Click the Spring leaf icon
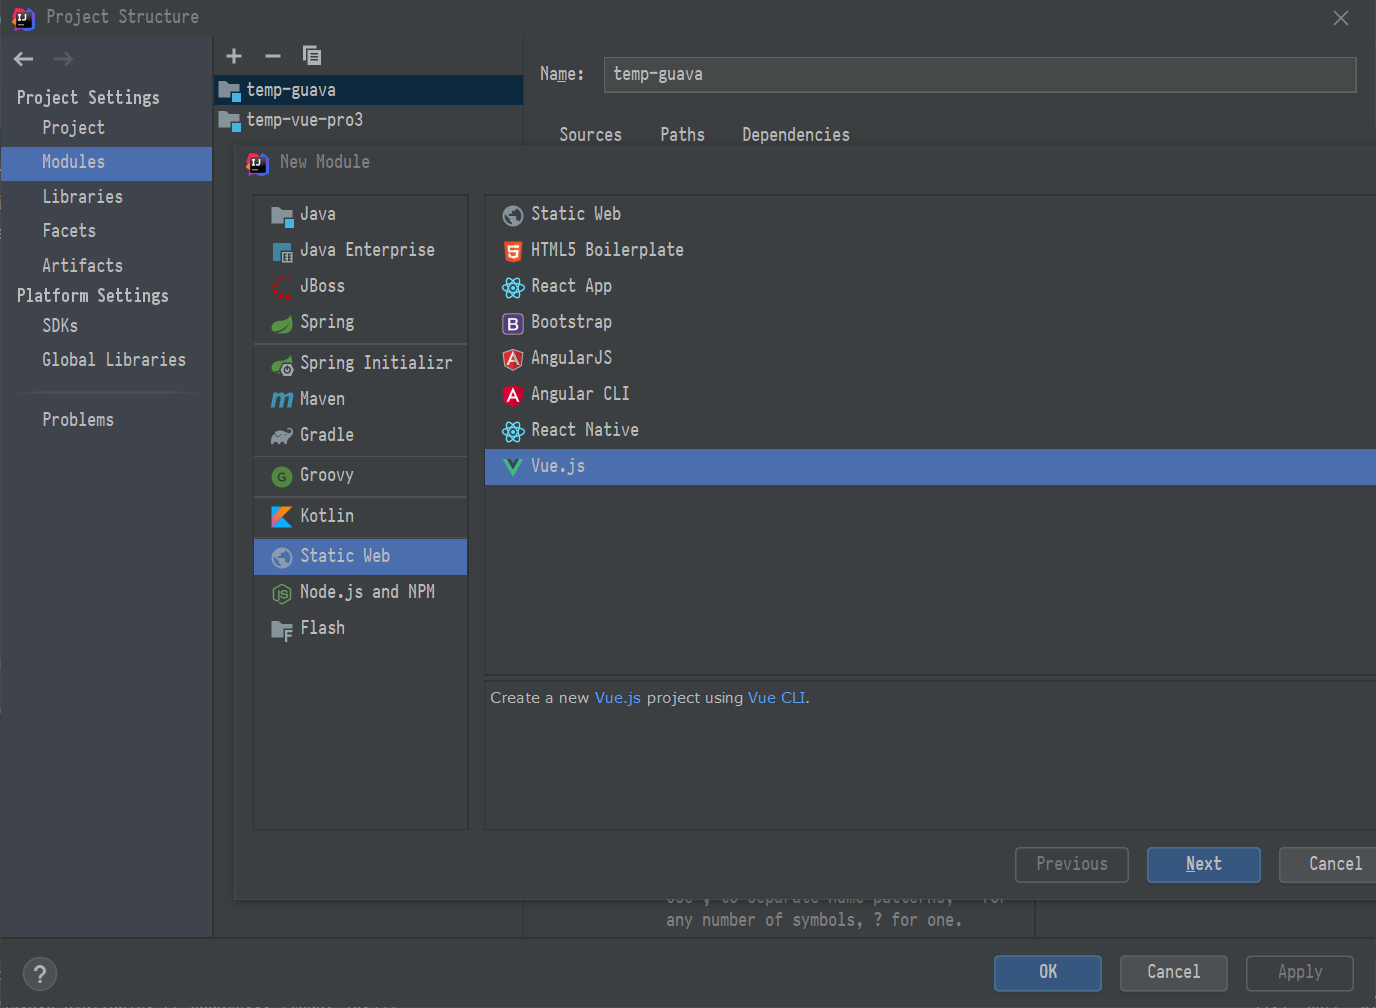1376x1008 pixels. point(282,323)
